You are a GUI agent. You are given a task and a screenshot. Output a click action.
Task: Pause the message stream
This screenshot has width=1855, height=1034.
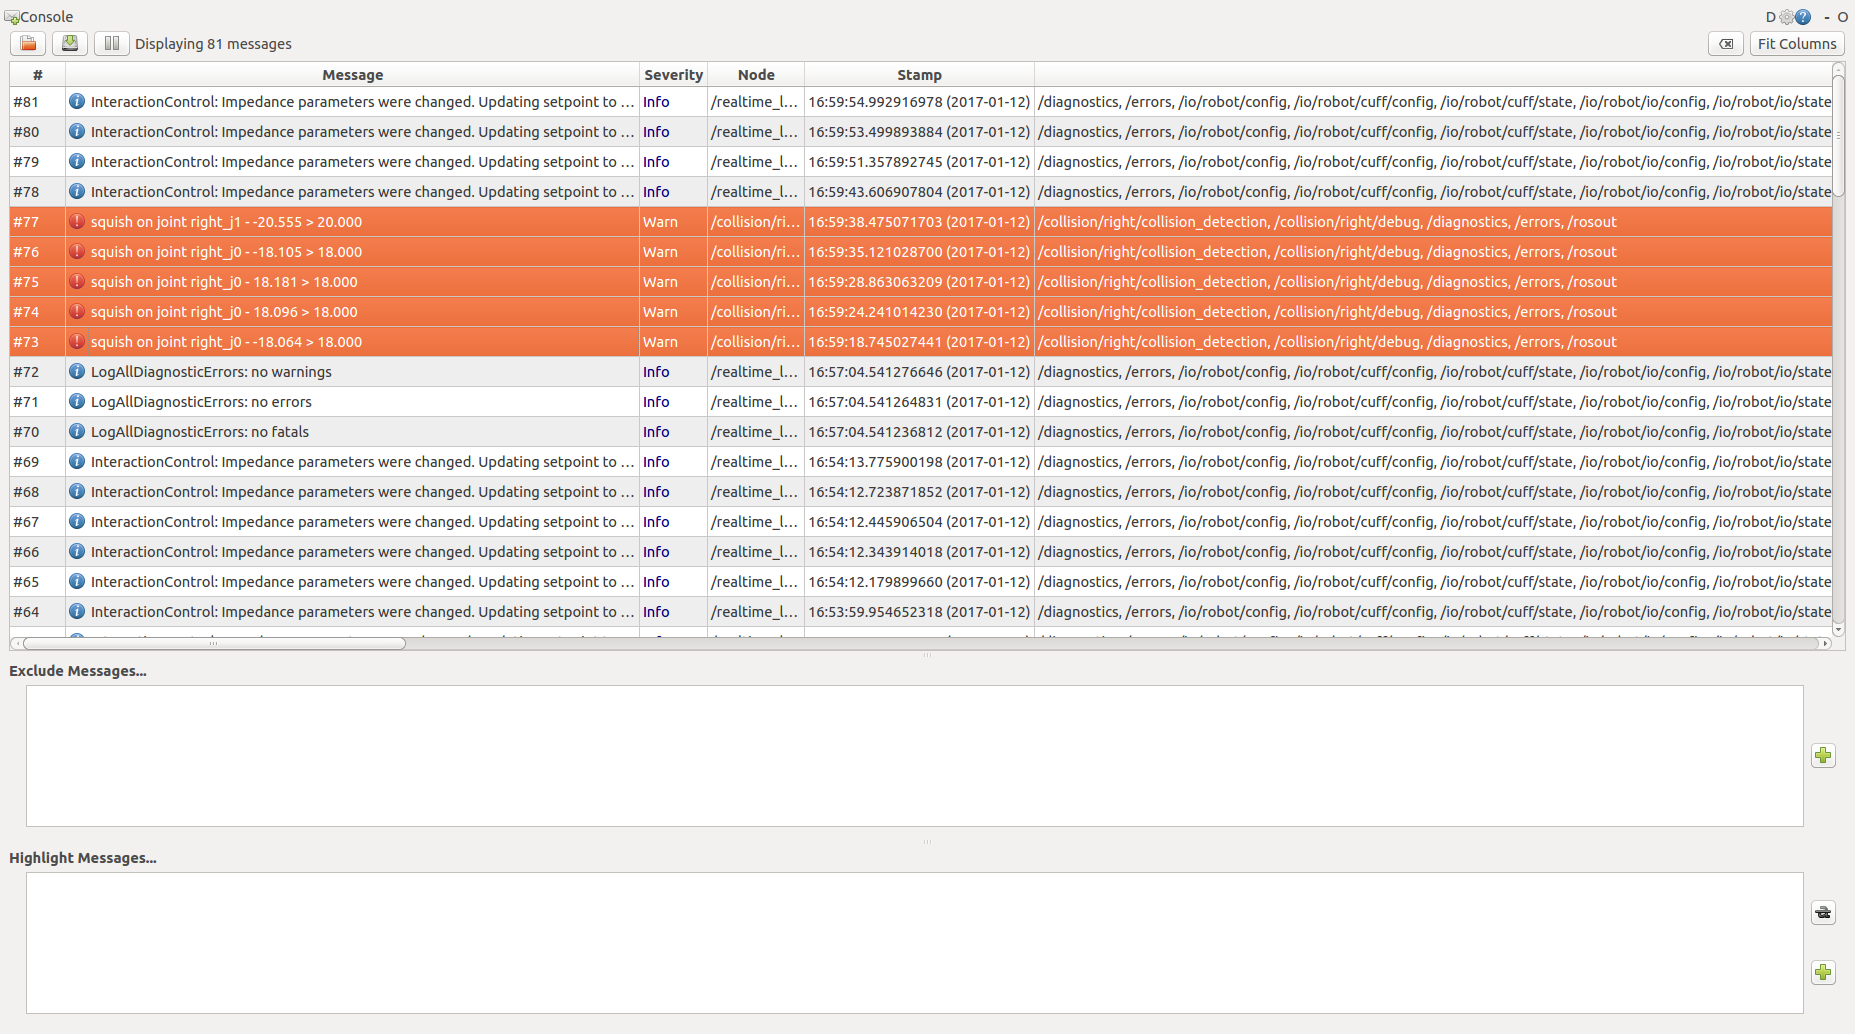click(112, 44)
